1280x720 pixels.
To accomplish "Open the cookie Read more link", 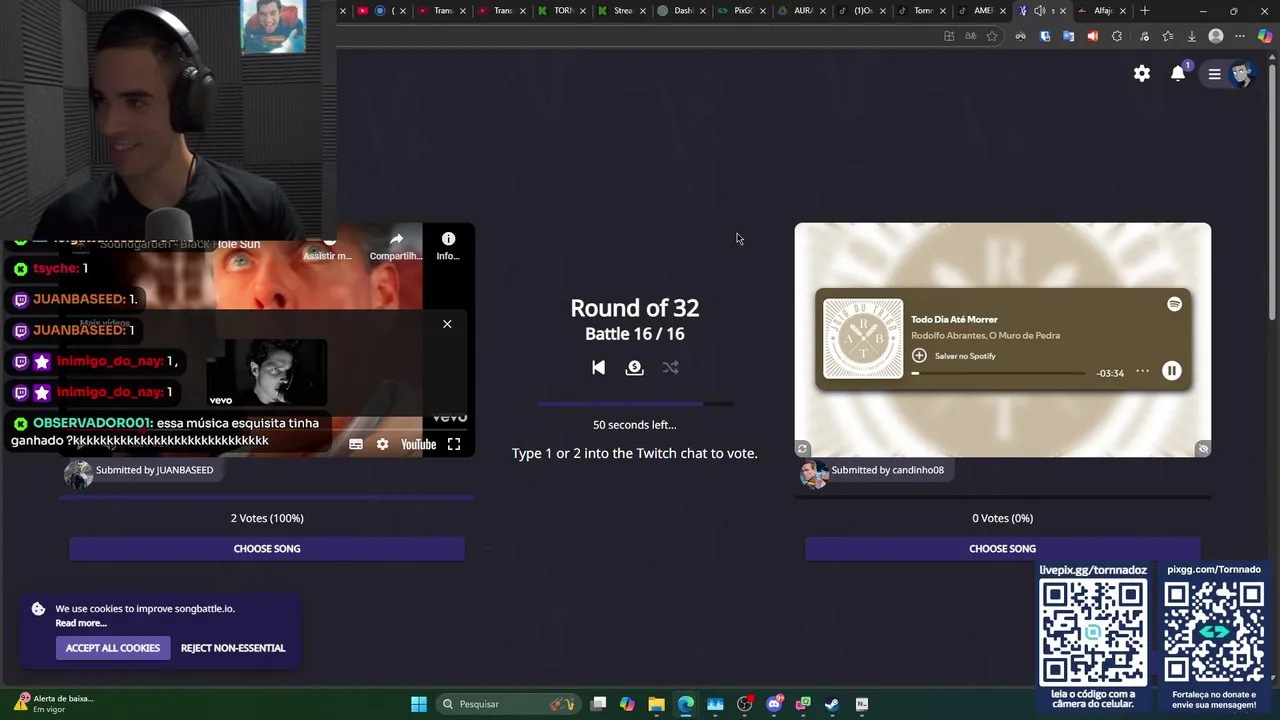I will pyautogui.click(x=81, y=623).
